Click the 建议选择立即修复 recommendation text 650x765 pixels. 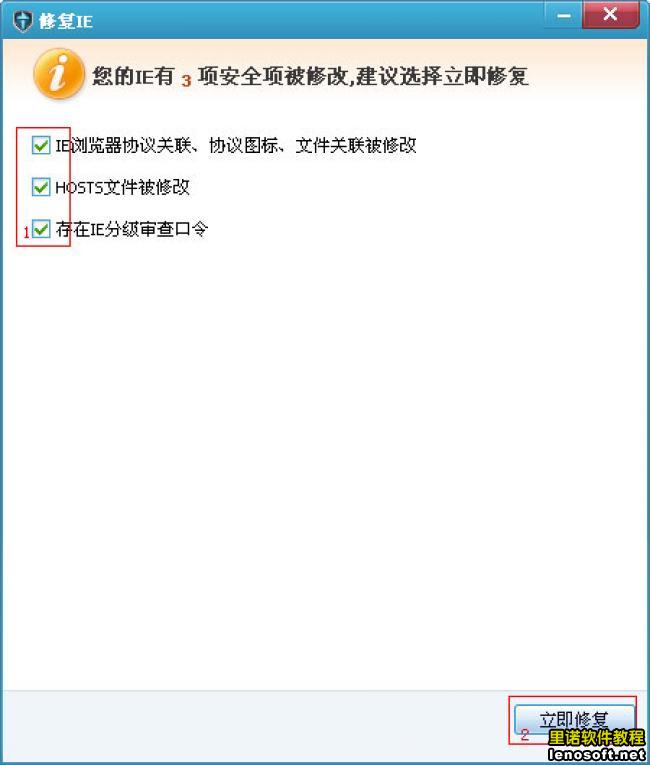pos(442,76)
